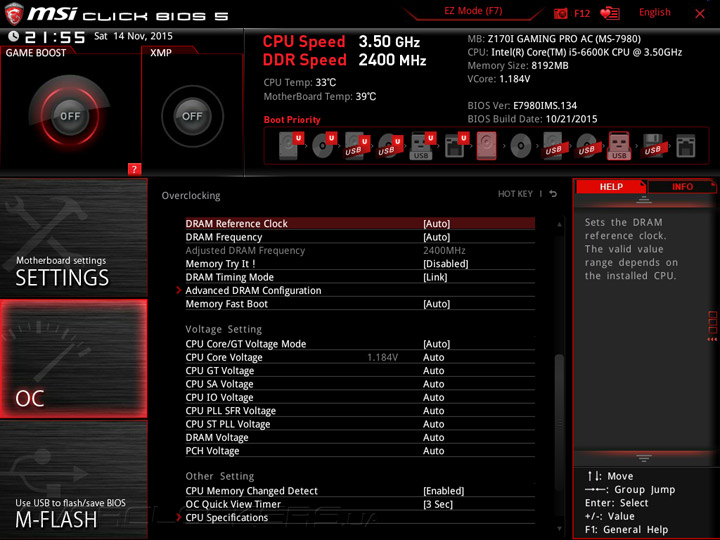Click the settings list scrollbar thumb
Screen dimensions: 720x540
click(559, 422)
